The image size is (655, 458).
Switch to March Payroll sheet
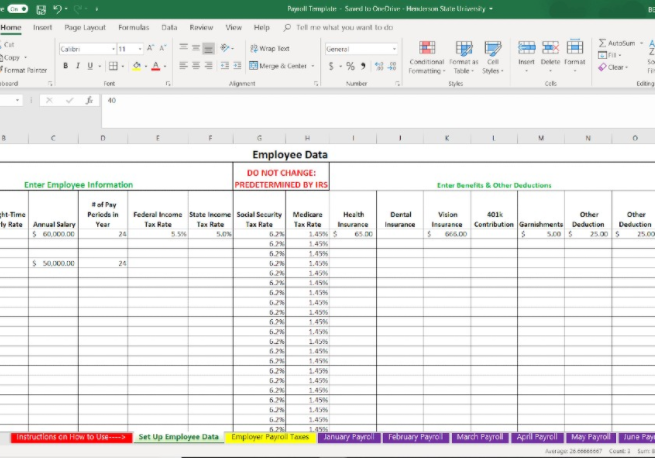480,437
